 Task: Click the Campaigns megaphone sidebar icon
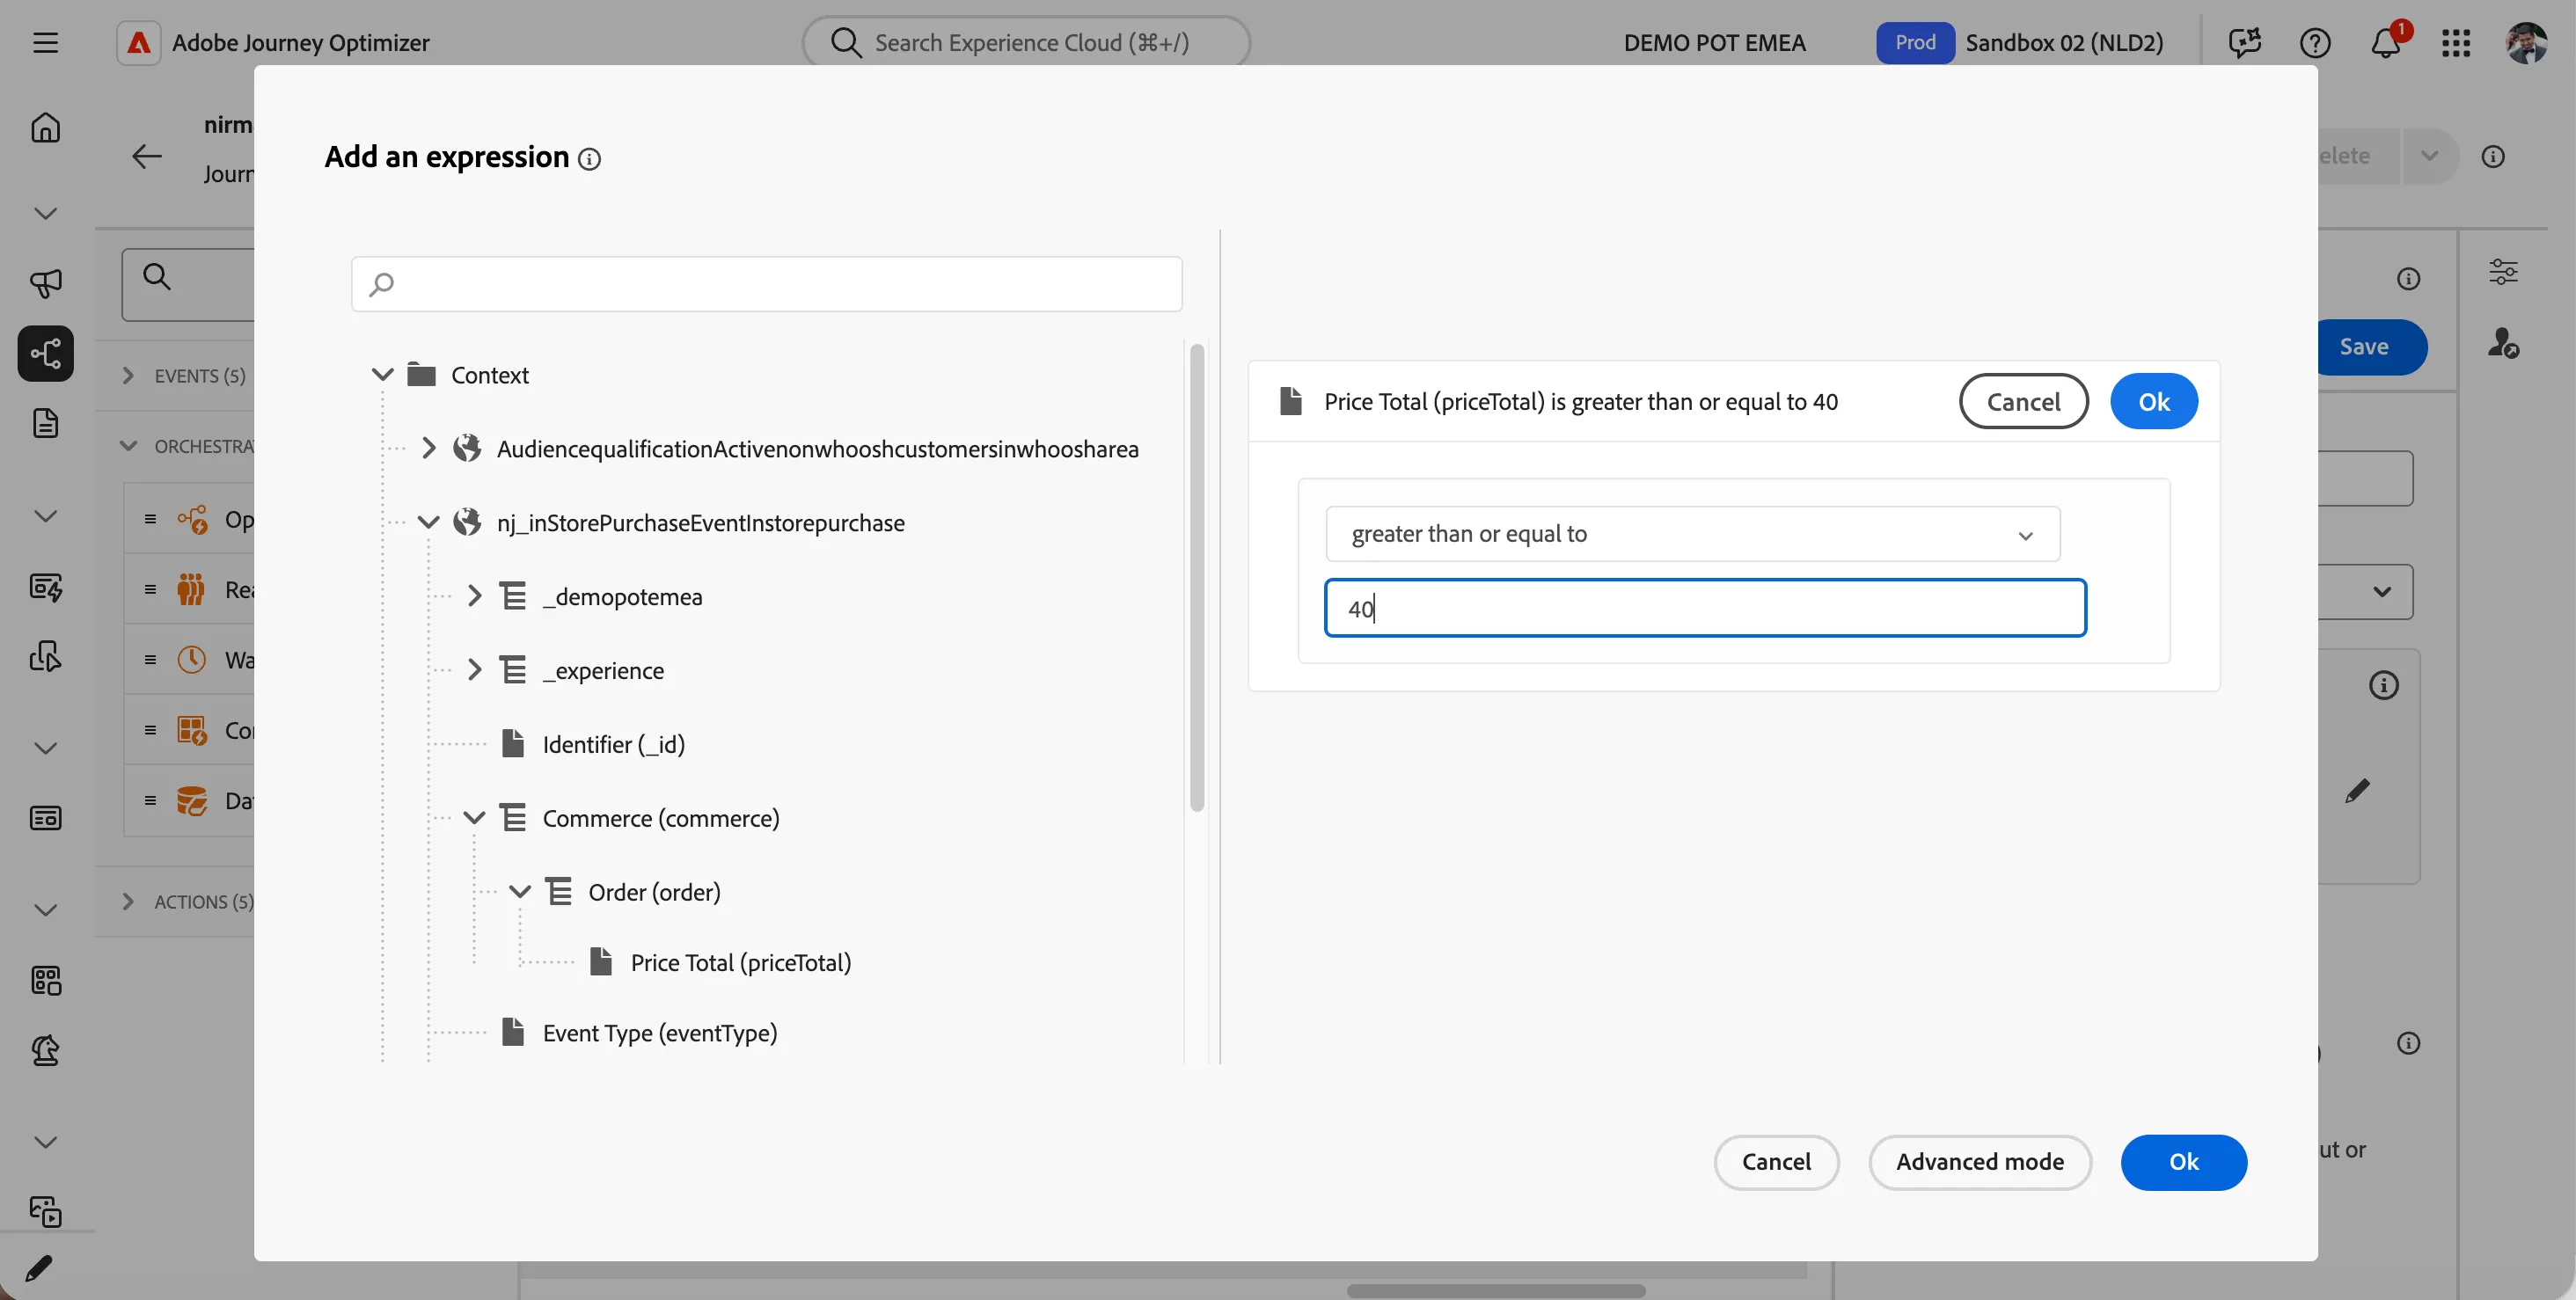click(45, 283)
